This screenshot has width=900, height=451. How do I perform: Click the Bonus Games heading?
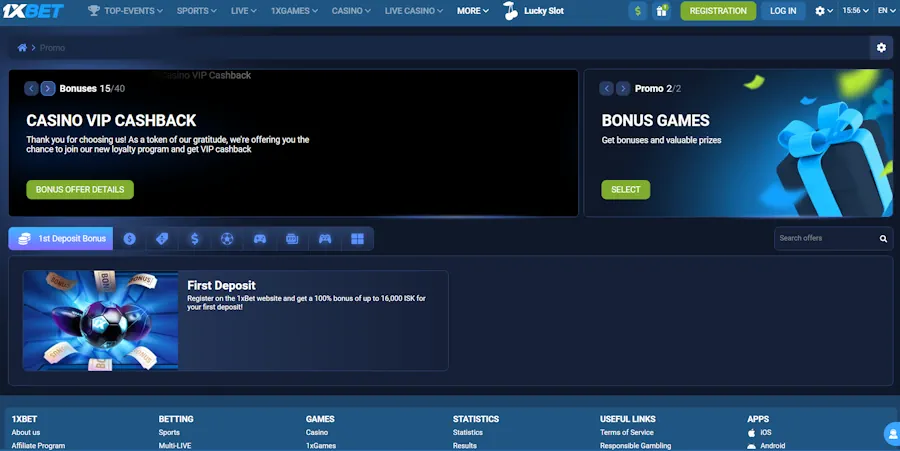(x=655, y=120)
